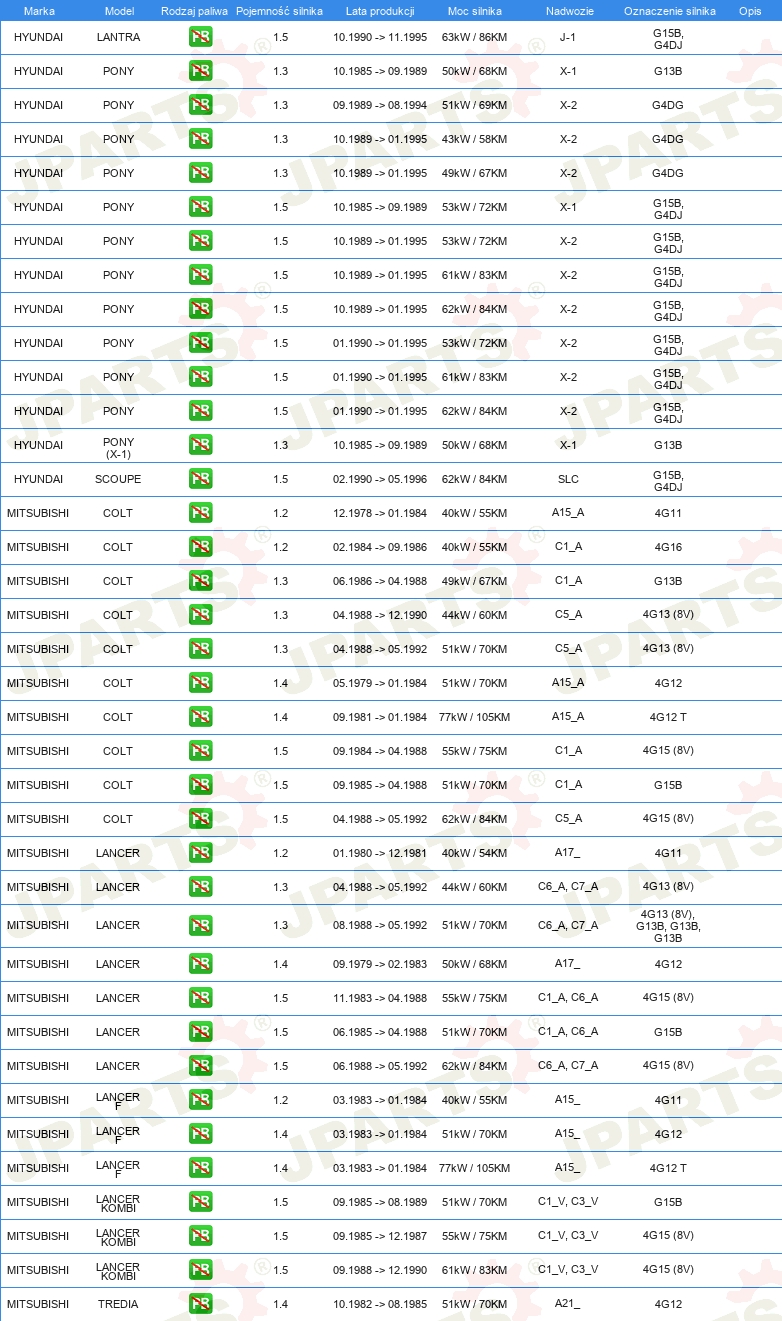Viewport: 782px width, 1321px height.
Task: Click the 09.1985 -> 08.1989 production dates
Action: [x=380, y=1202]
